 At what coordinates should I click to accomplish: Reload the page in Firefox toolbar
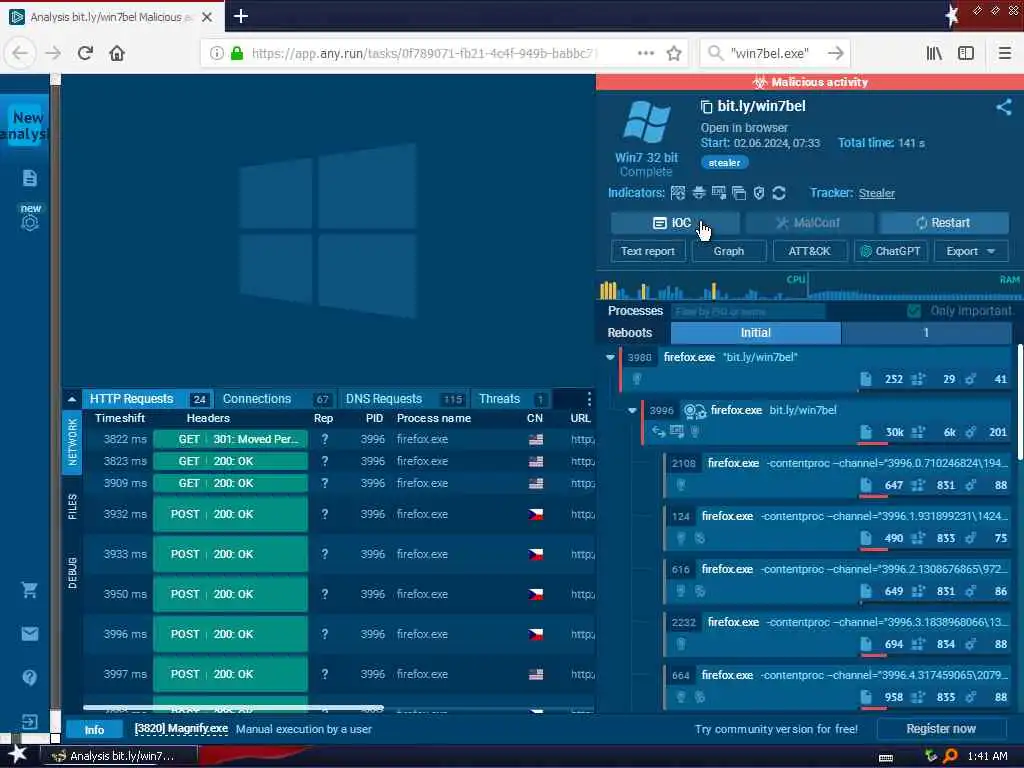tap(85, 53)
